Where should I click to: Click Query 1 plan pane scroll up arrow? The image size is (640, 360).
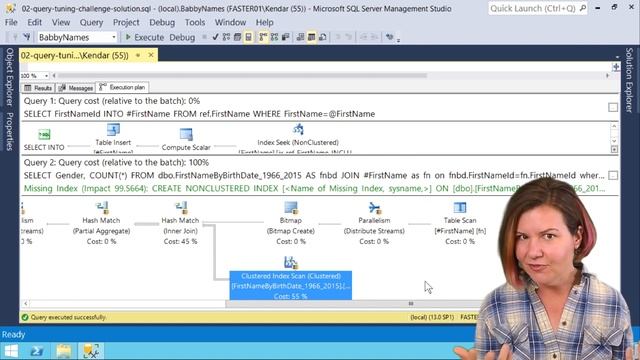[614, 126]
